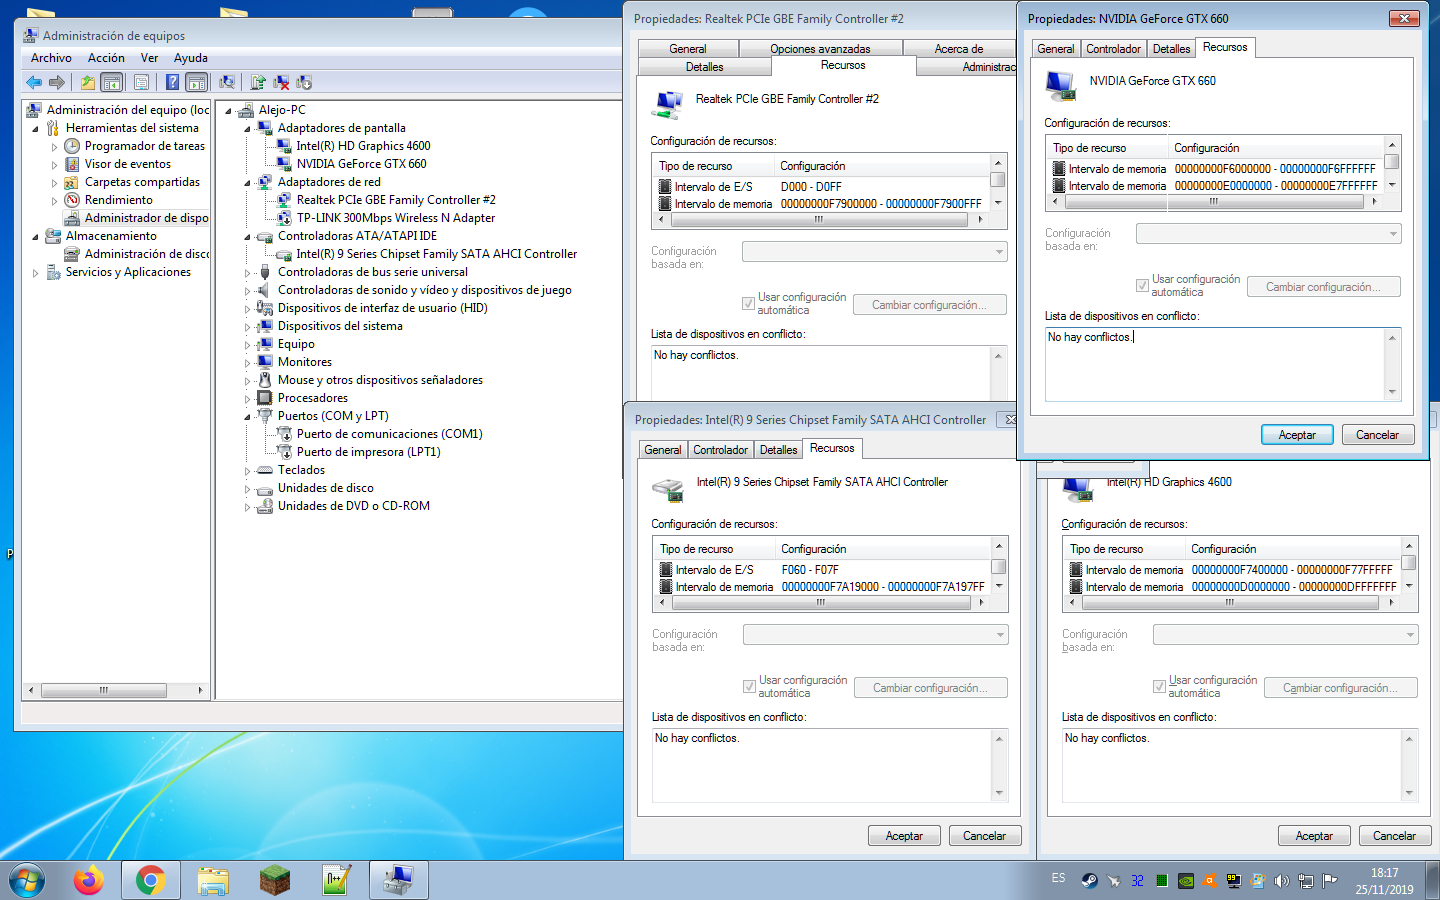Click the Up one level folder icon
The image size is (1440, 900).
pos(88,82)
